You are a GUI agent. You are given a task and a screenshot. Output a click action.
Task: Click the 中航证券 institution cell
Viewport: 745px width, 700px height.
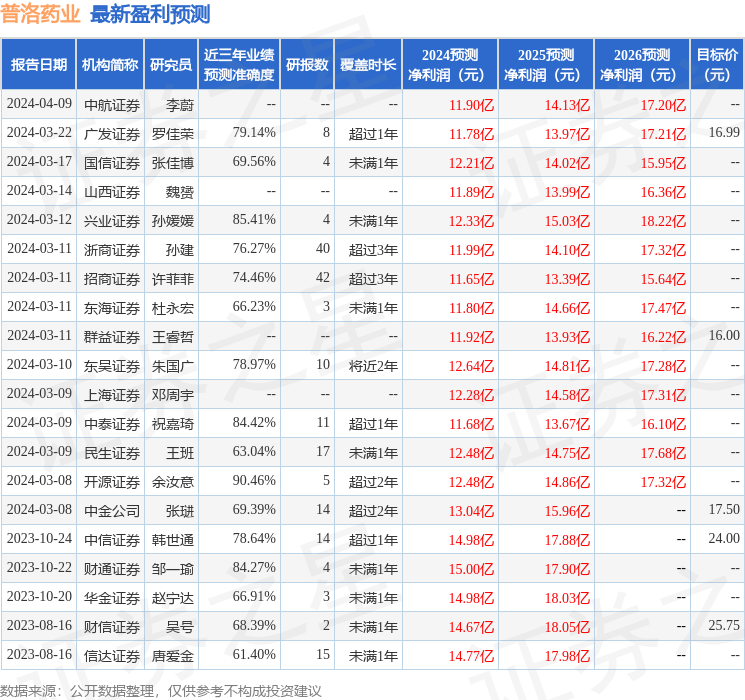click(x=112, y=105)
